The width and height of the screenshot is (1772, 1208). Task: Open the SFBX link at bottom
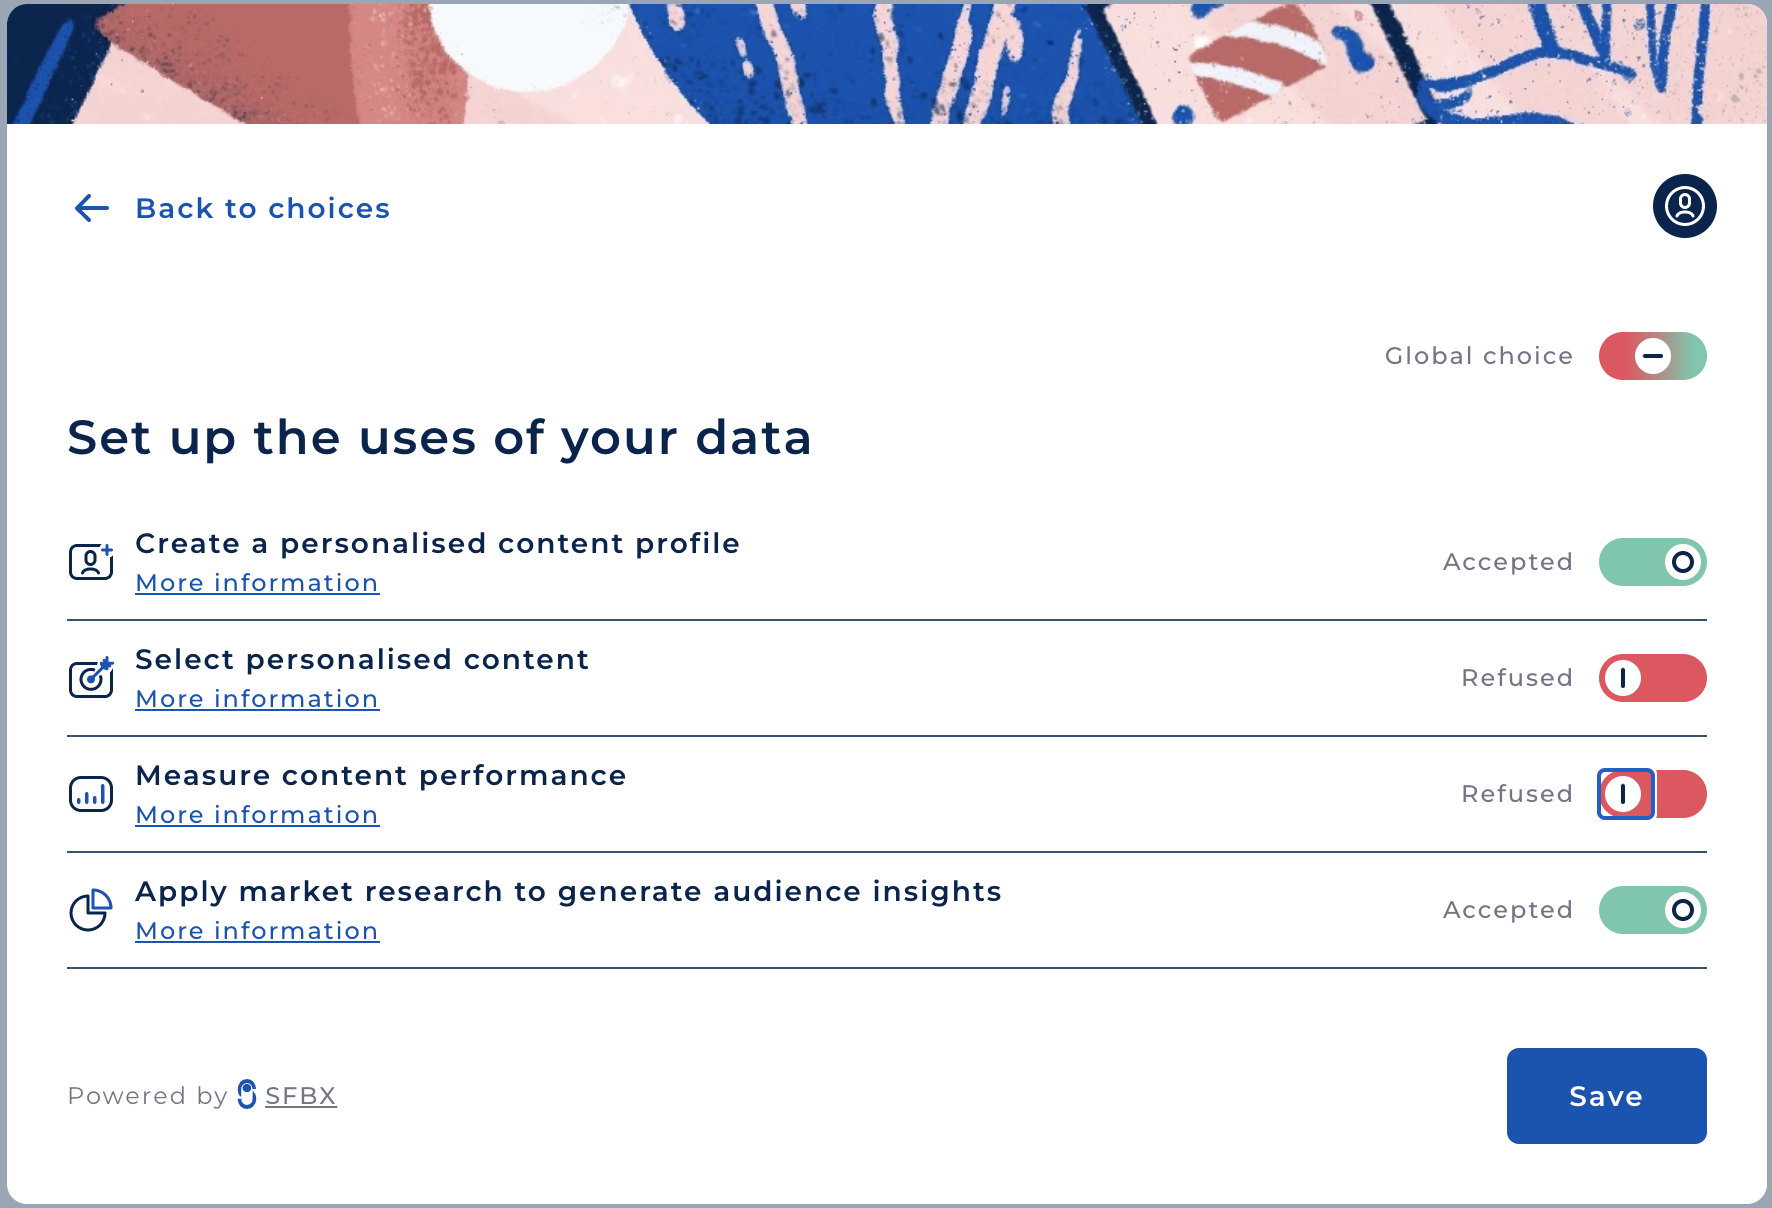point(300,1095)
